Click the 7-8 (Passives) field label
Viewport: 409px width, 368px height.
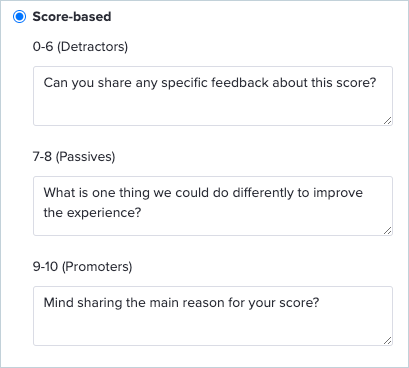click(74, 157)
